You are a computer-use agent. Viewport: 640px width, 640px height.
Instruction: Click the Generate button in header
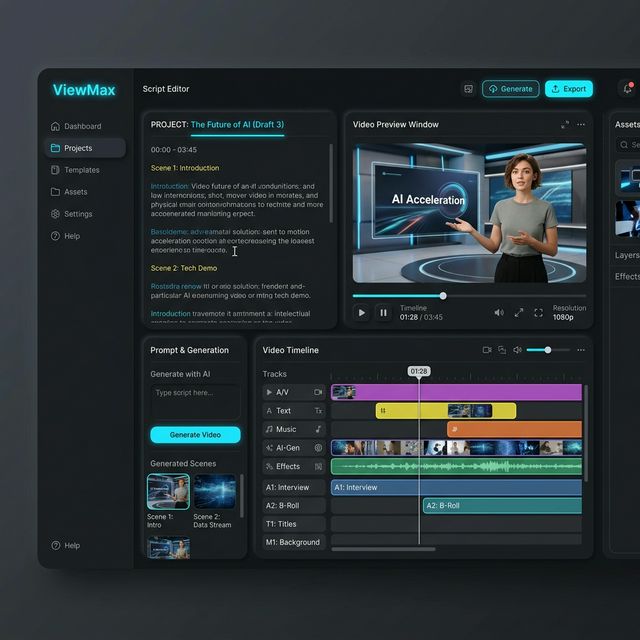coord(510,89)
